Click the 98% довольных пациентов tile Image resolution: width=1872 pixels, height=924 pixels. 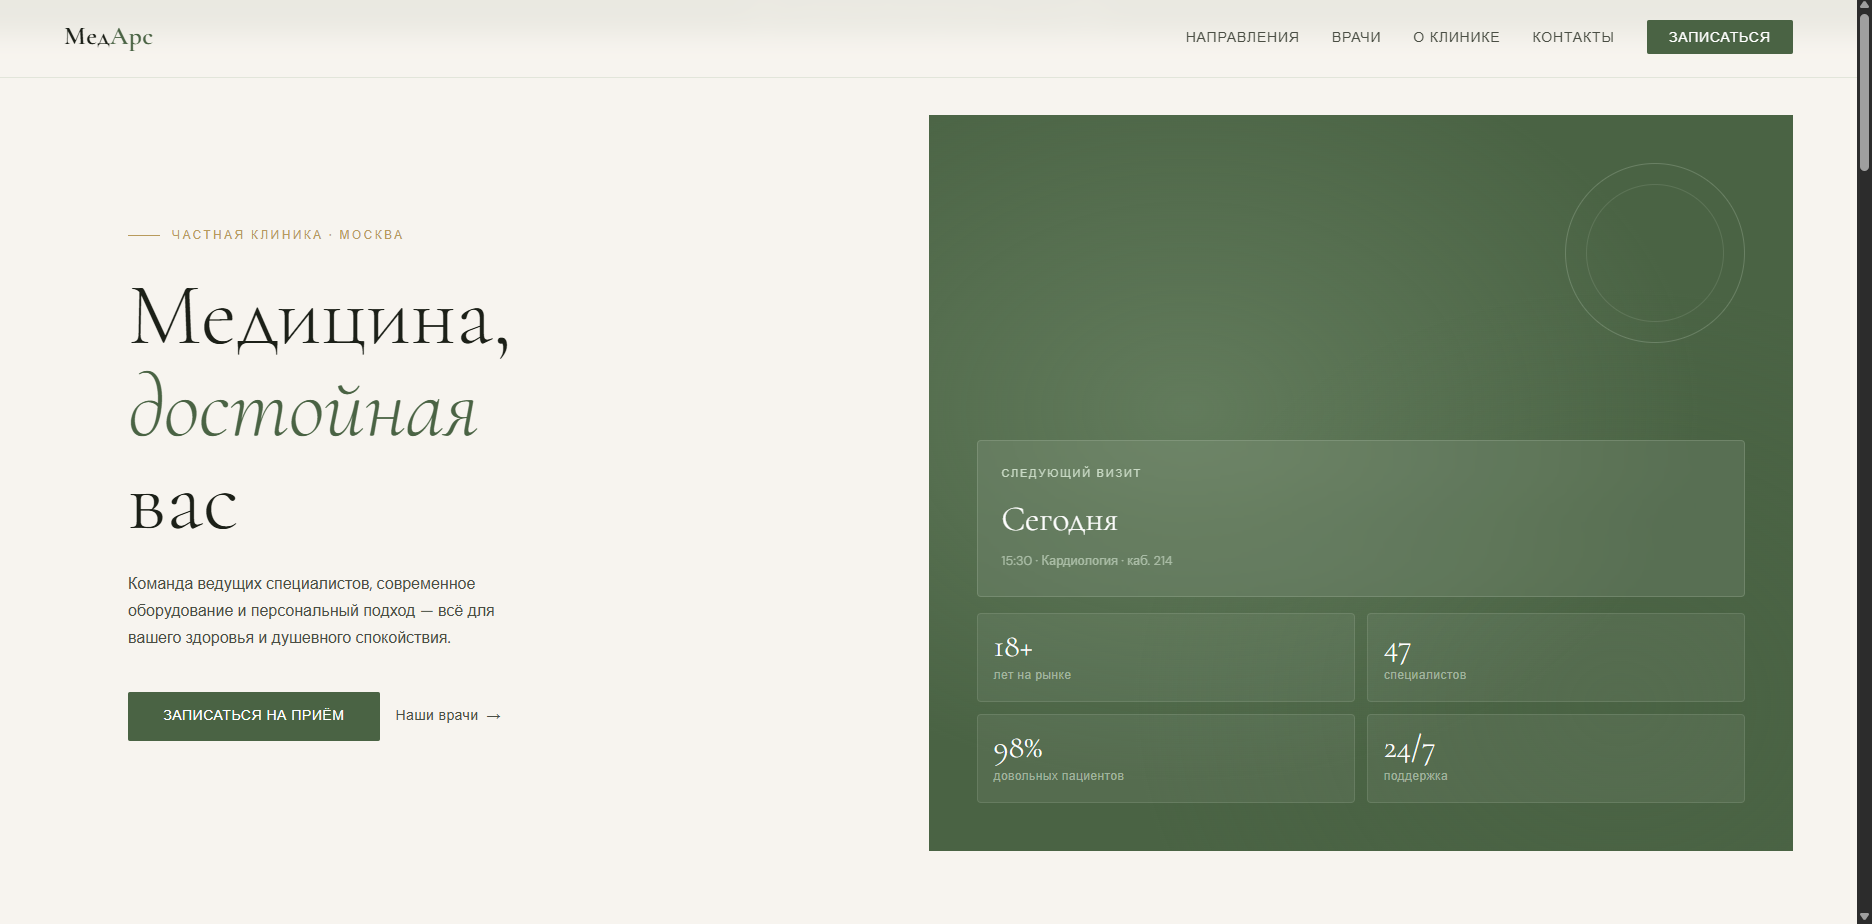click(x=1165, y=758)
